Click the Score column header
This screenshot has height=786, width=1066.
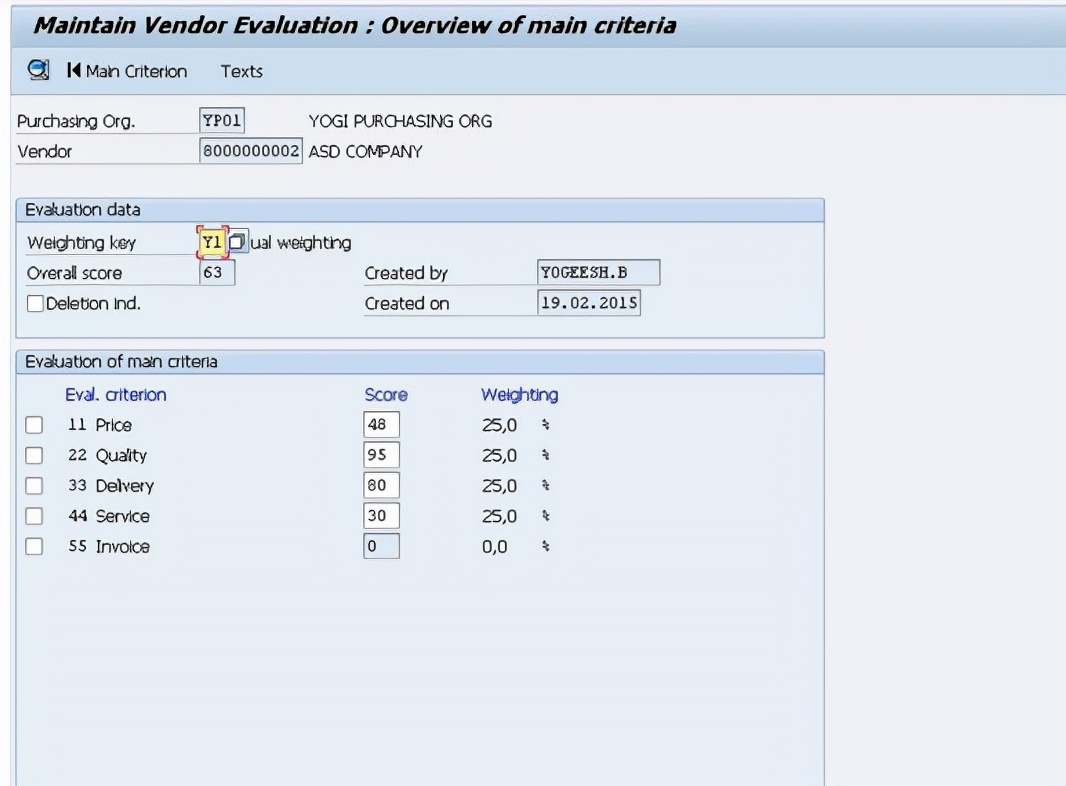386,394
